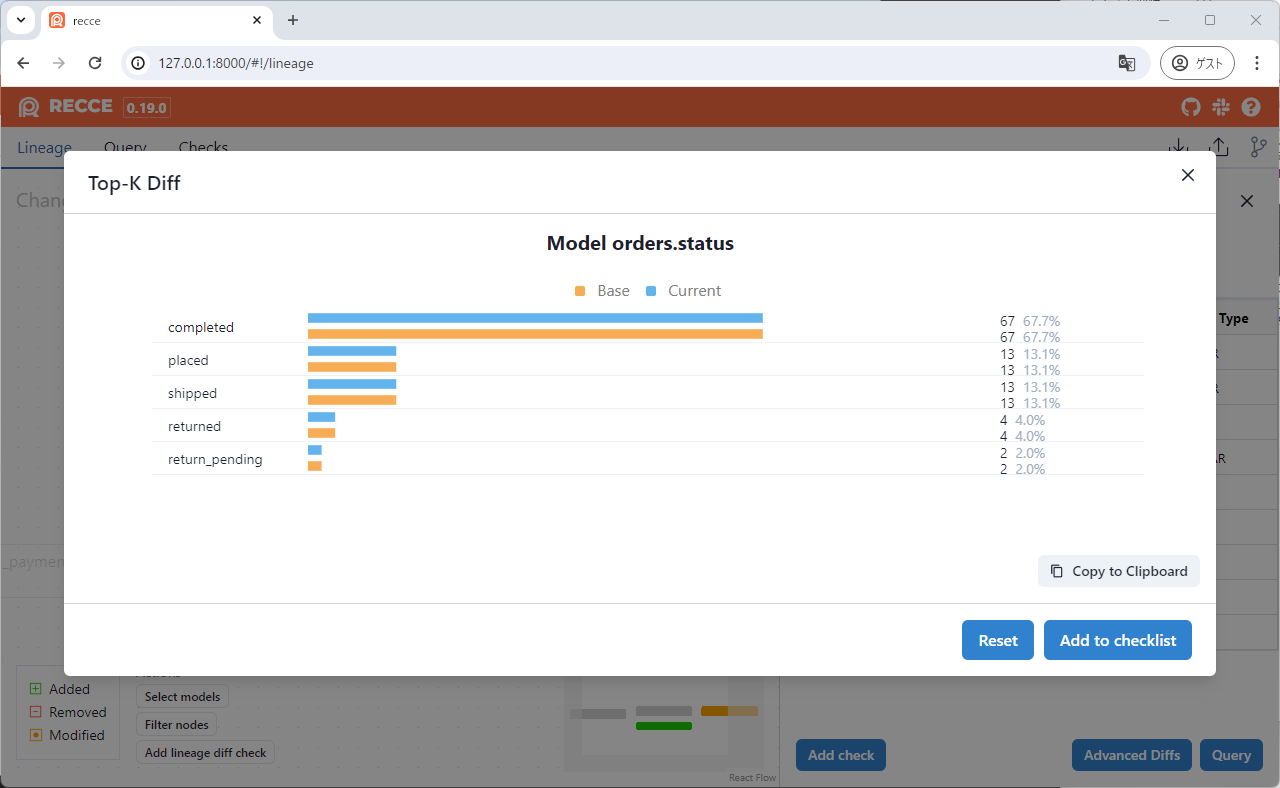Click the 'completed' status label
The width and height of the screenshot is (1280, 788).
coord(201,327)
